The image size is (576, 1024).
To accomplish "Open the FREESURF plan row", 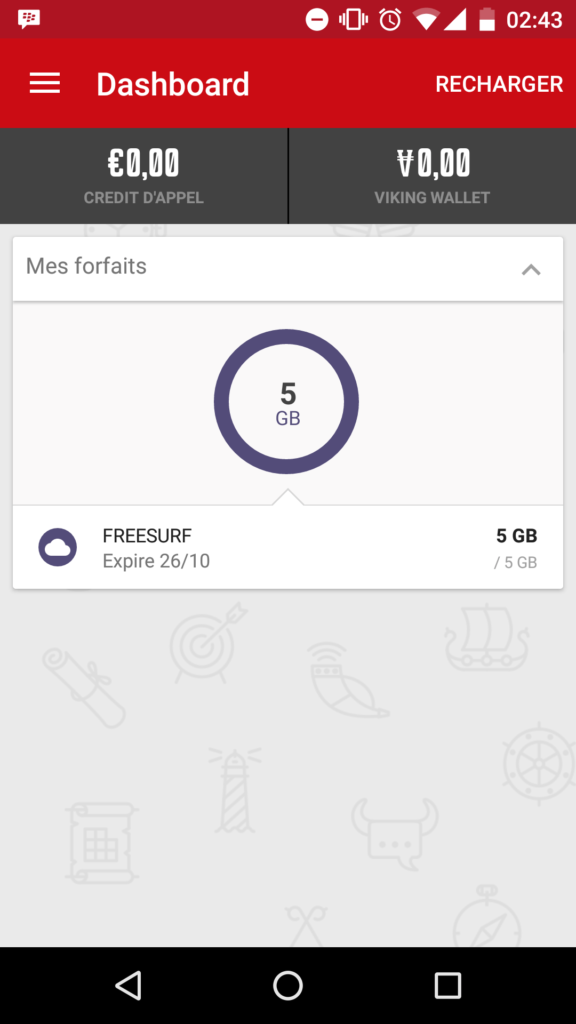I will pyautogui.click(x=288, y=547).
